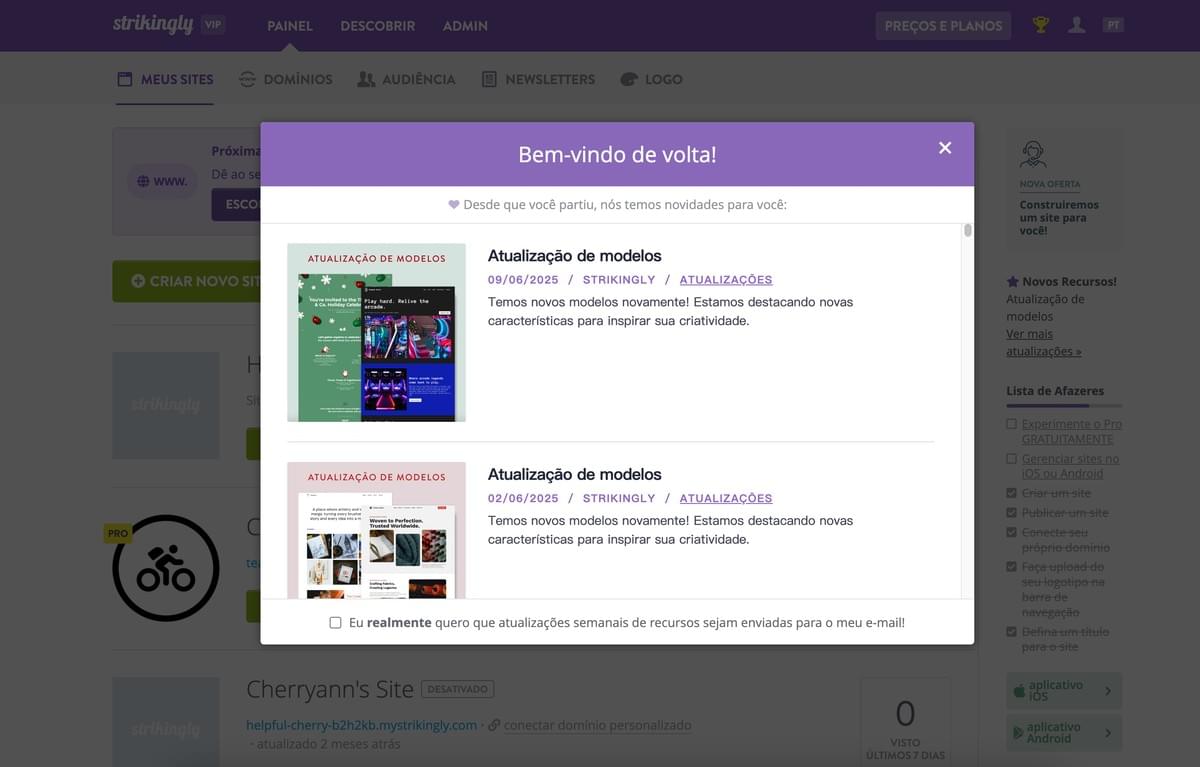1200x767 pixels.
Task: Click Cherryann's Site placeholder thumbnail
Action: tap(166, 722)
